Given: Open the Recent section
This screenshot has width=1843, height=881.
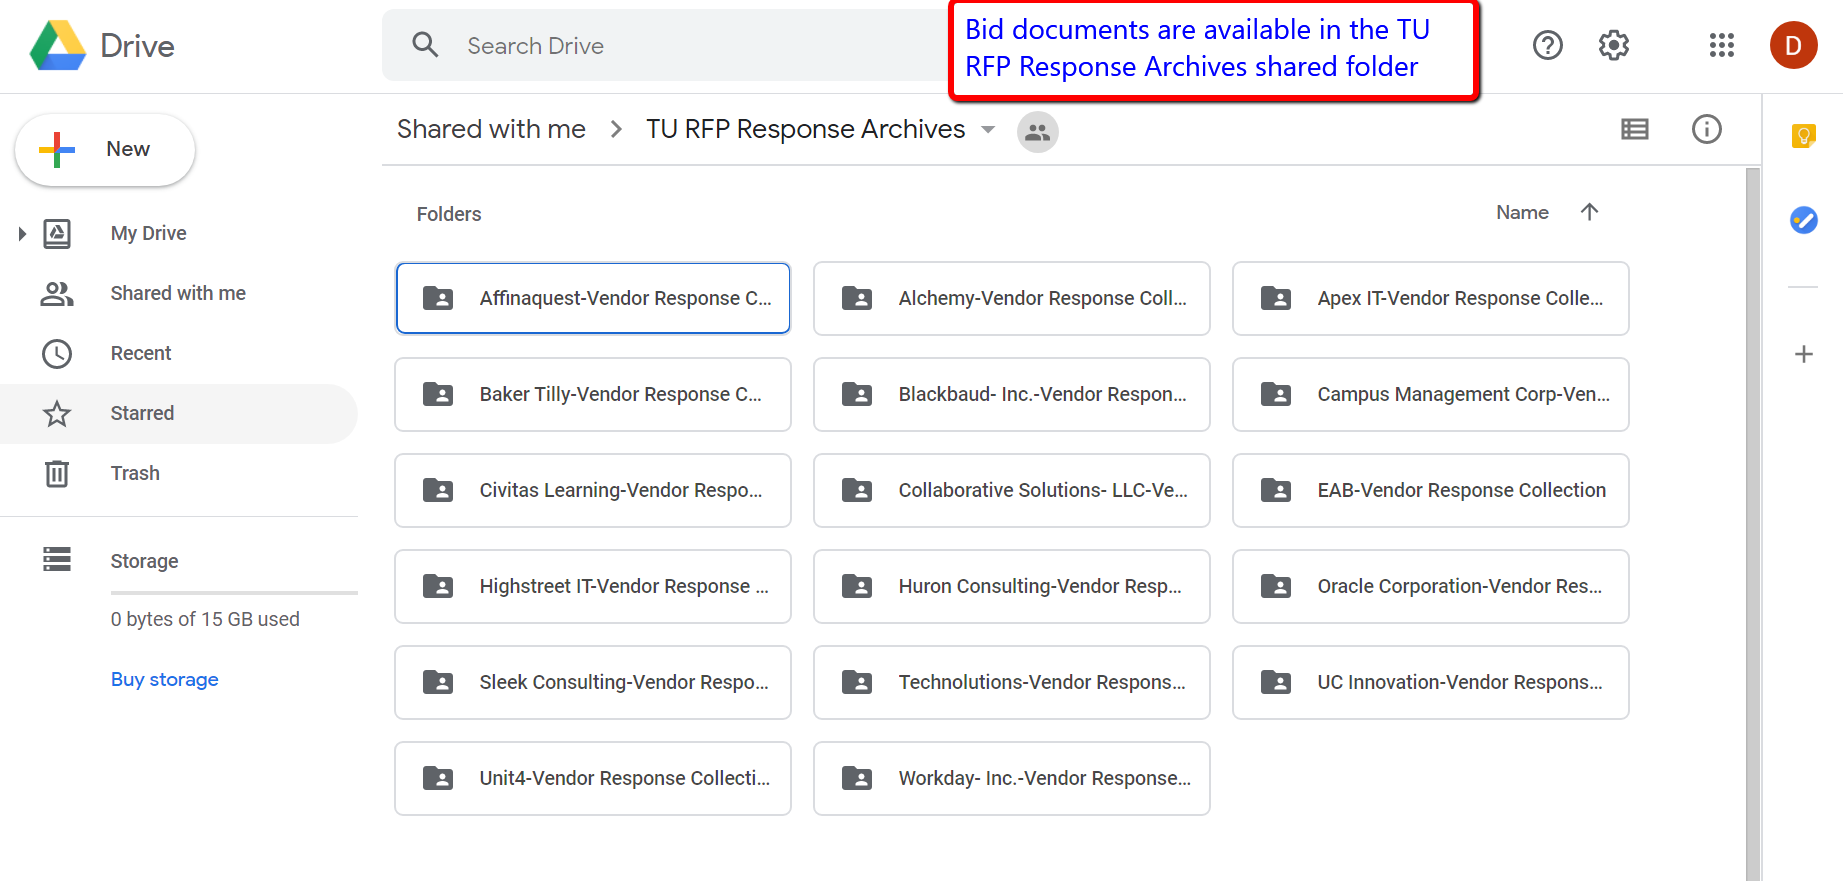Looking at the screenshot, I should [x=141, y=353].
